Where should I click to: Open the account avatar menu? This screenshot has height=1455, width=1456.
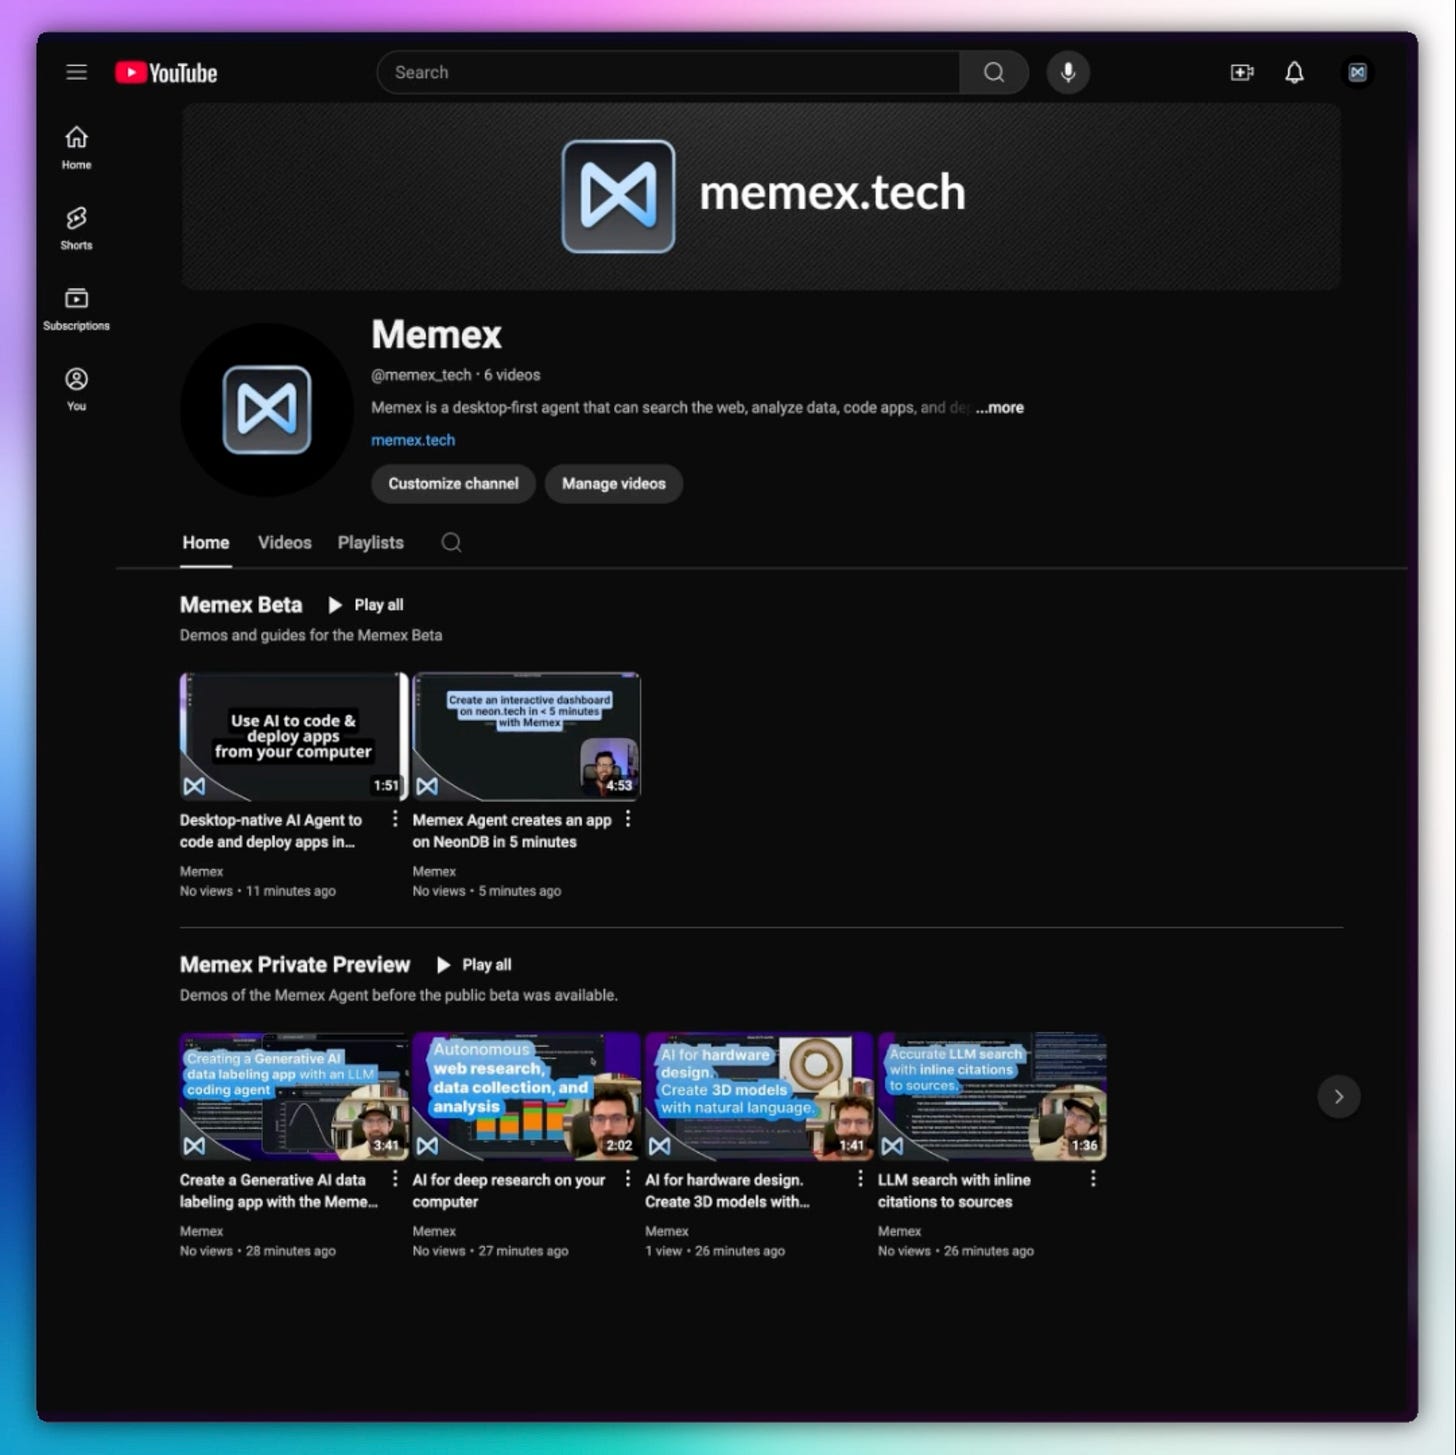(1357, 72)
